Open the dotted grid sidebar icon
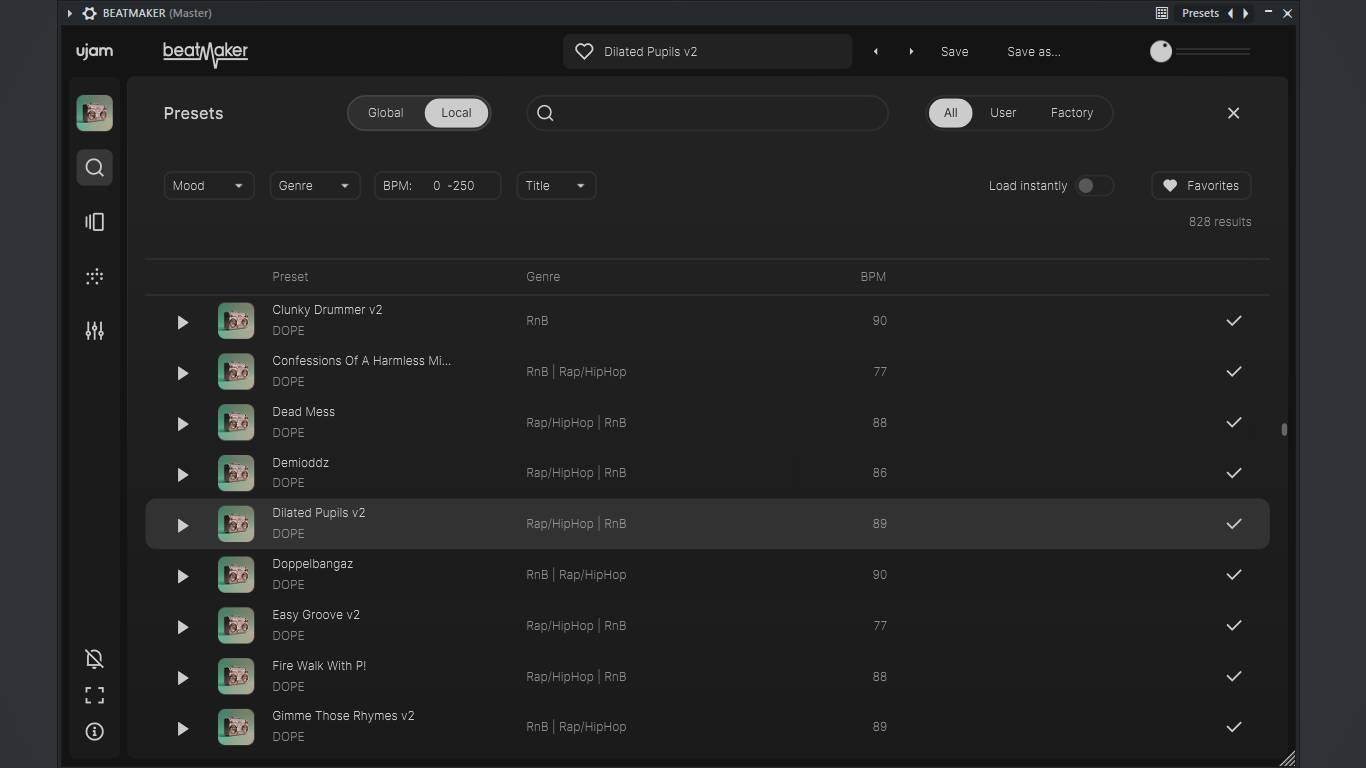Viewport: 1366px width, 768px height. pos(94,277)
